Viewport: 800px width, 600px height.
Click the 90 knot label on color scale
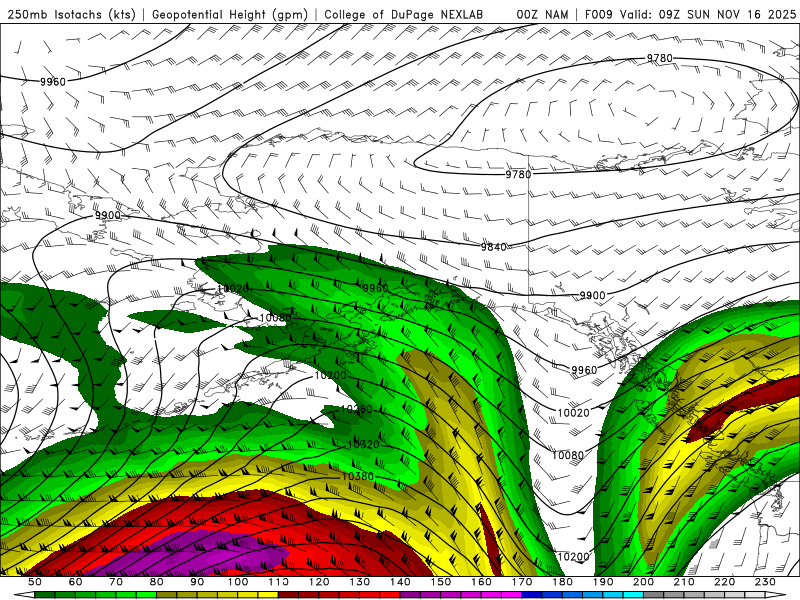pos(197,582)
